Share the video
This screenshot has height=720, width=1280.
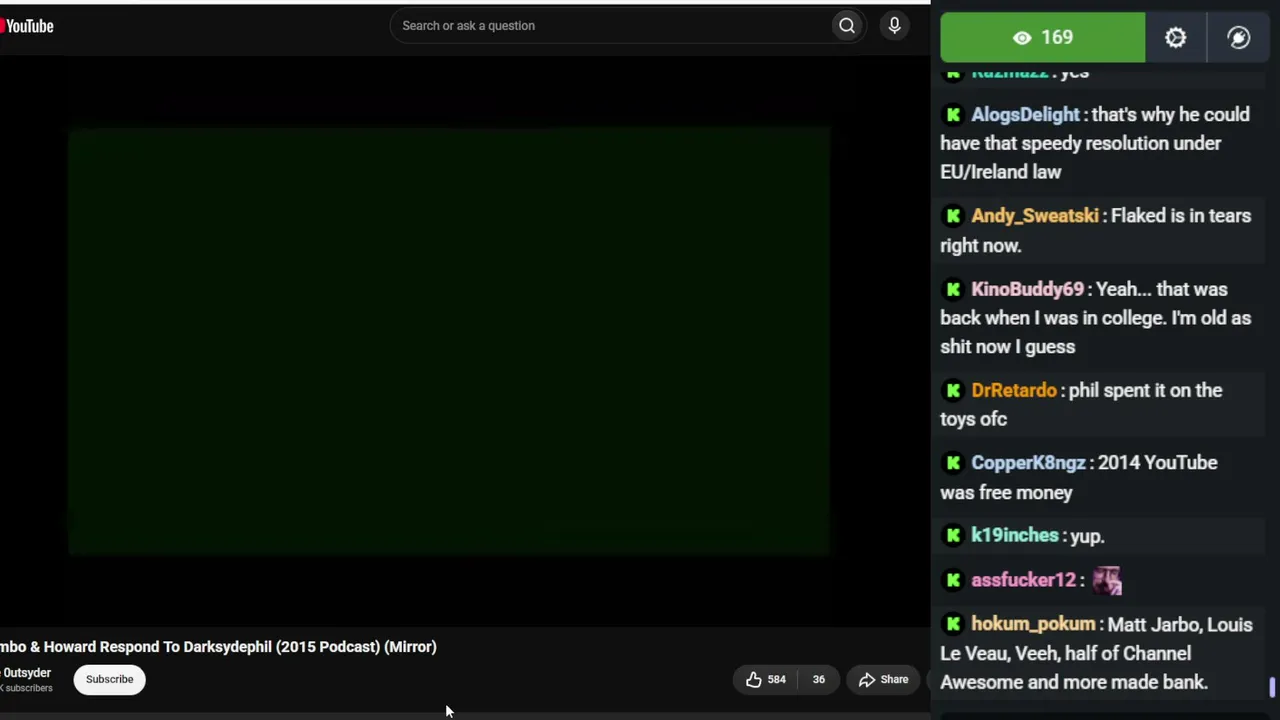click(884, 679)
